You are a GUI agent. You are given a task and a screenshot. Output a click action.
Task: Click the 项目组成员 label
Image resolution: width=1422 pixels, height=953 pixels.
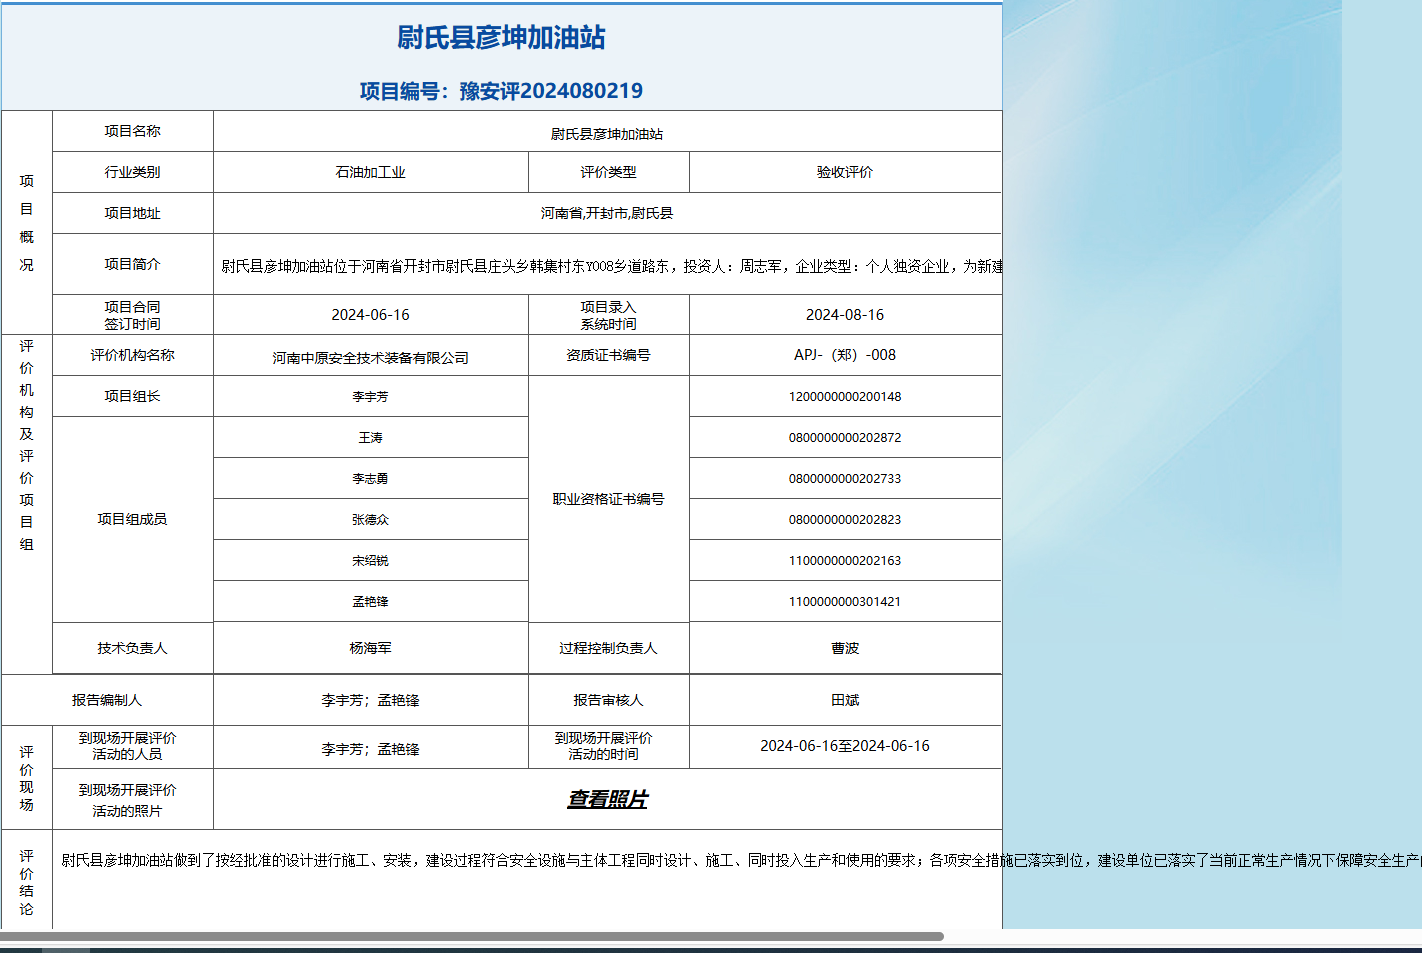[133, 519]
